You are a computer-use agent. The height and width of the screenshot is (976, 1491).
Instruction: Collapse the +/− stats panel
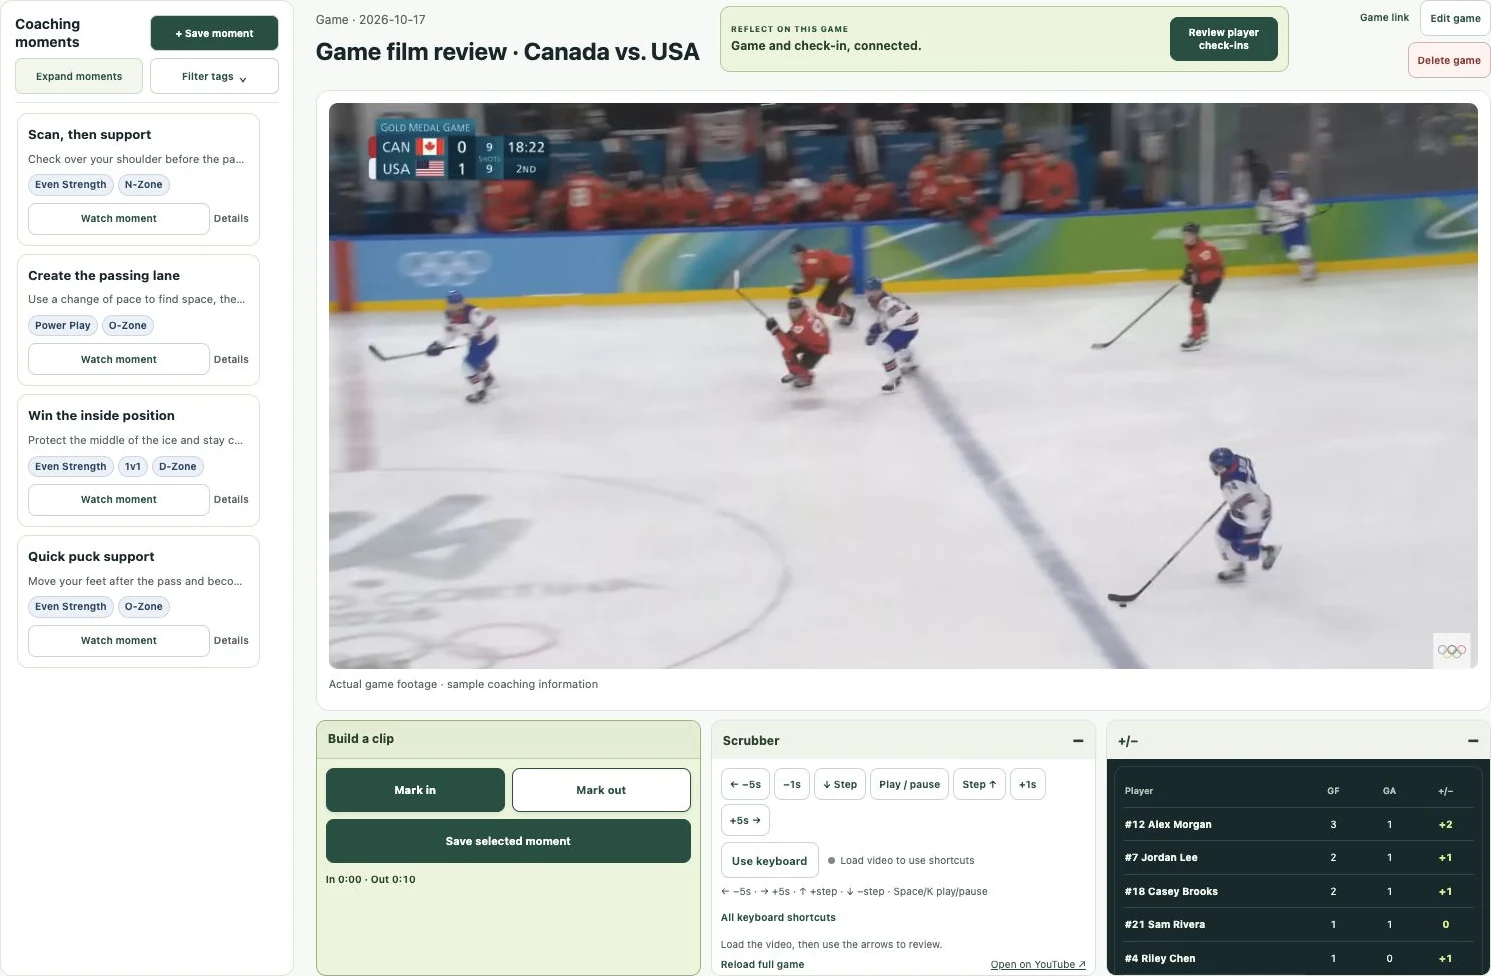[x=1473, y=741]
